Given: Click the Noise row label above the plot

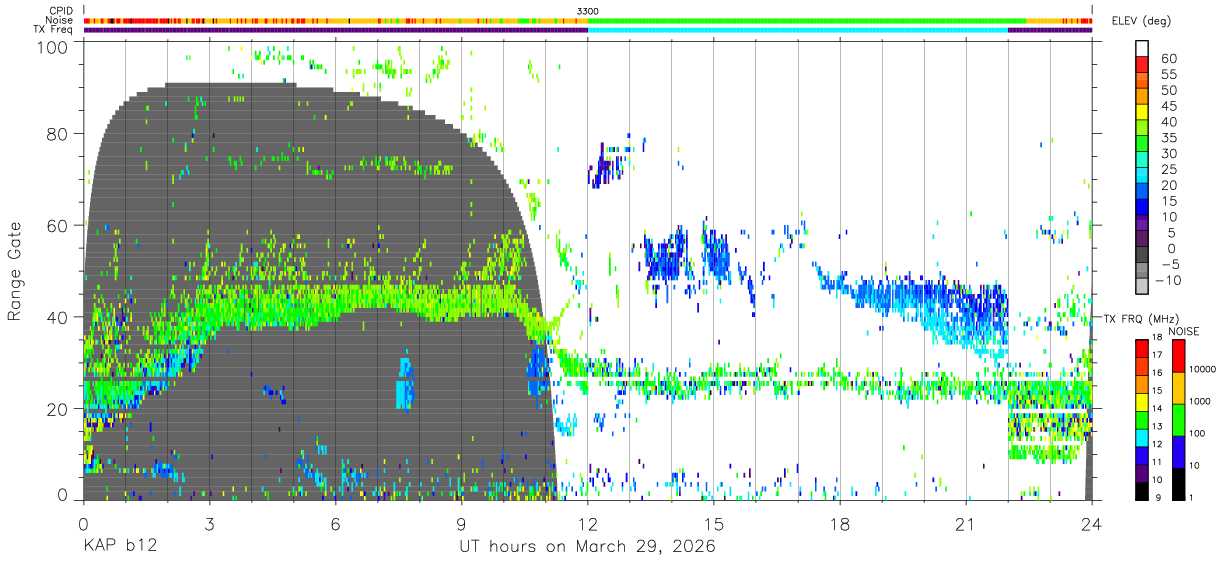Looking at the screenshot, I should [59, 20].
